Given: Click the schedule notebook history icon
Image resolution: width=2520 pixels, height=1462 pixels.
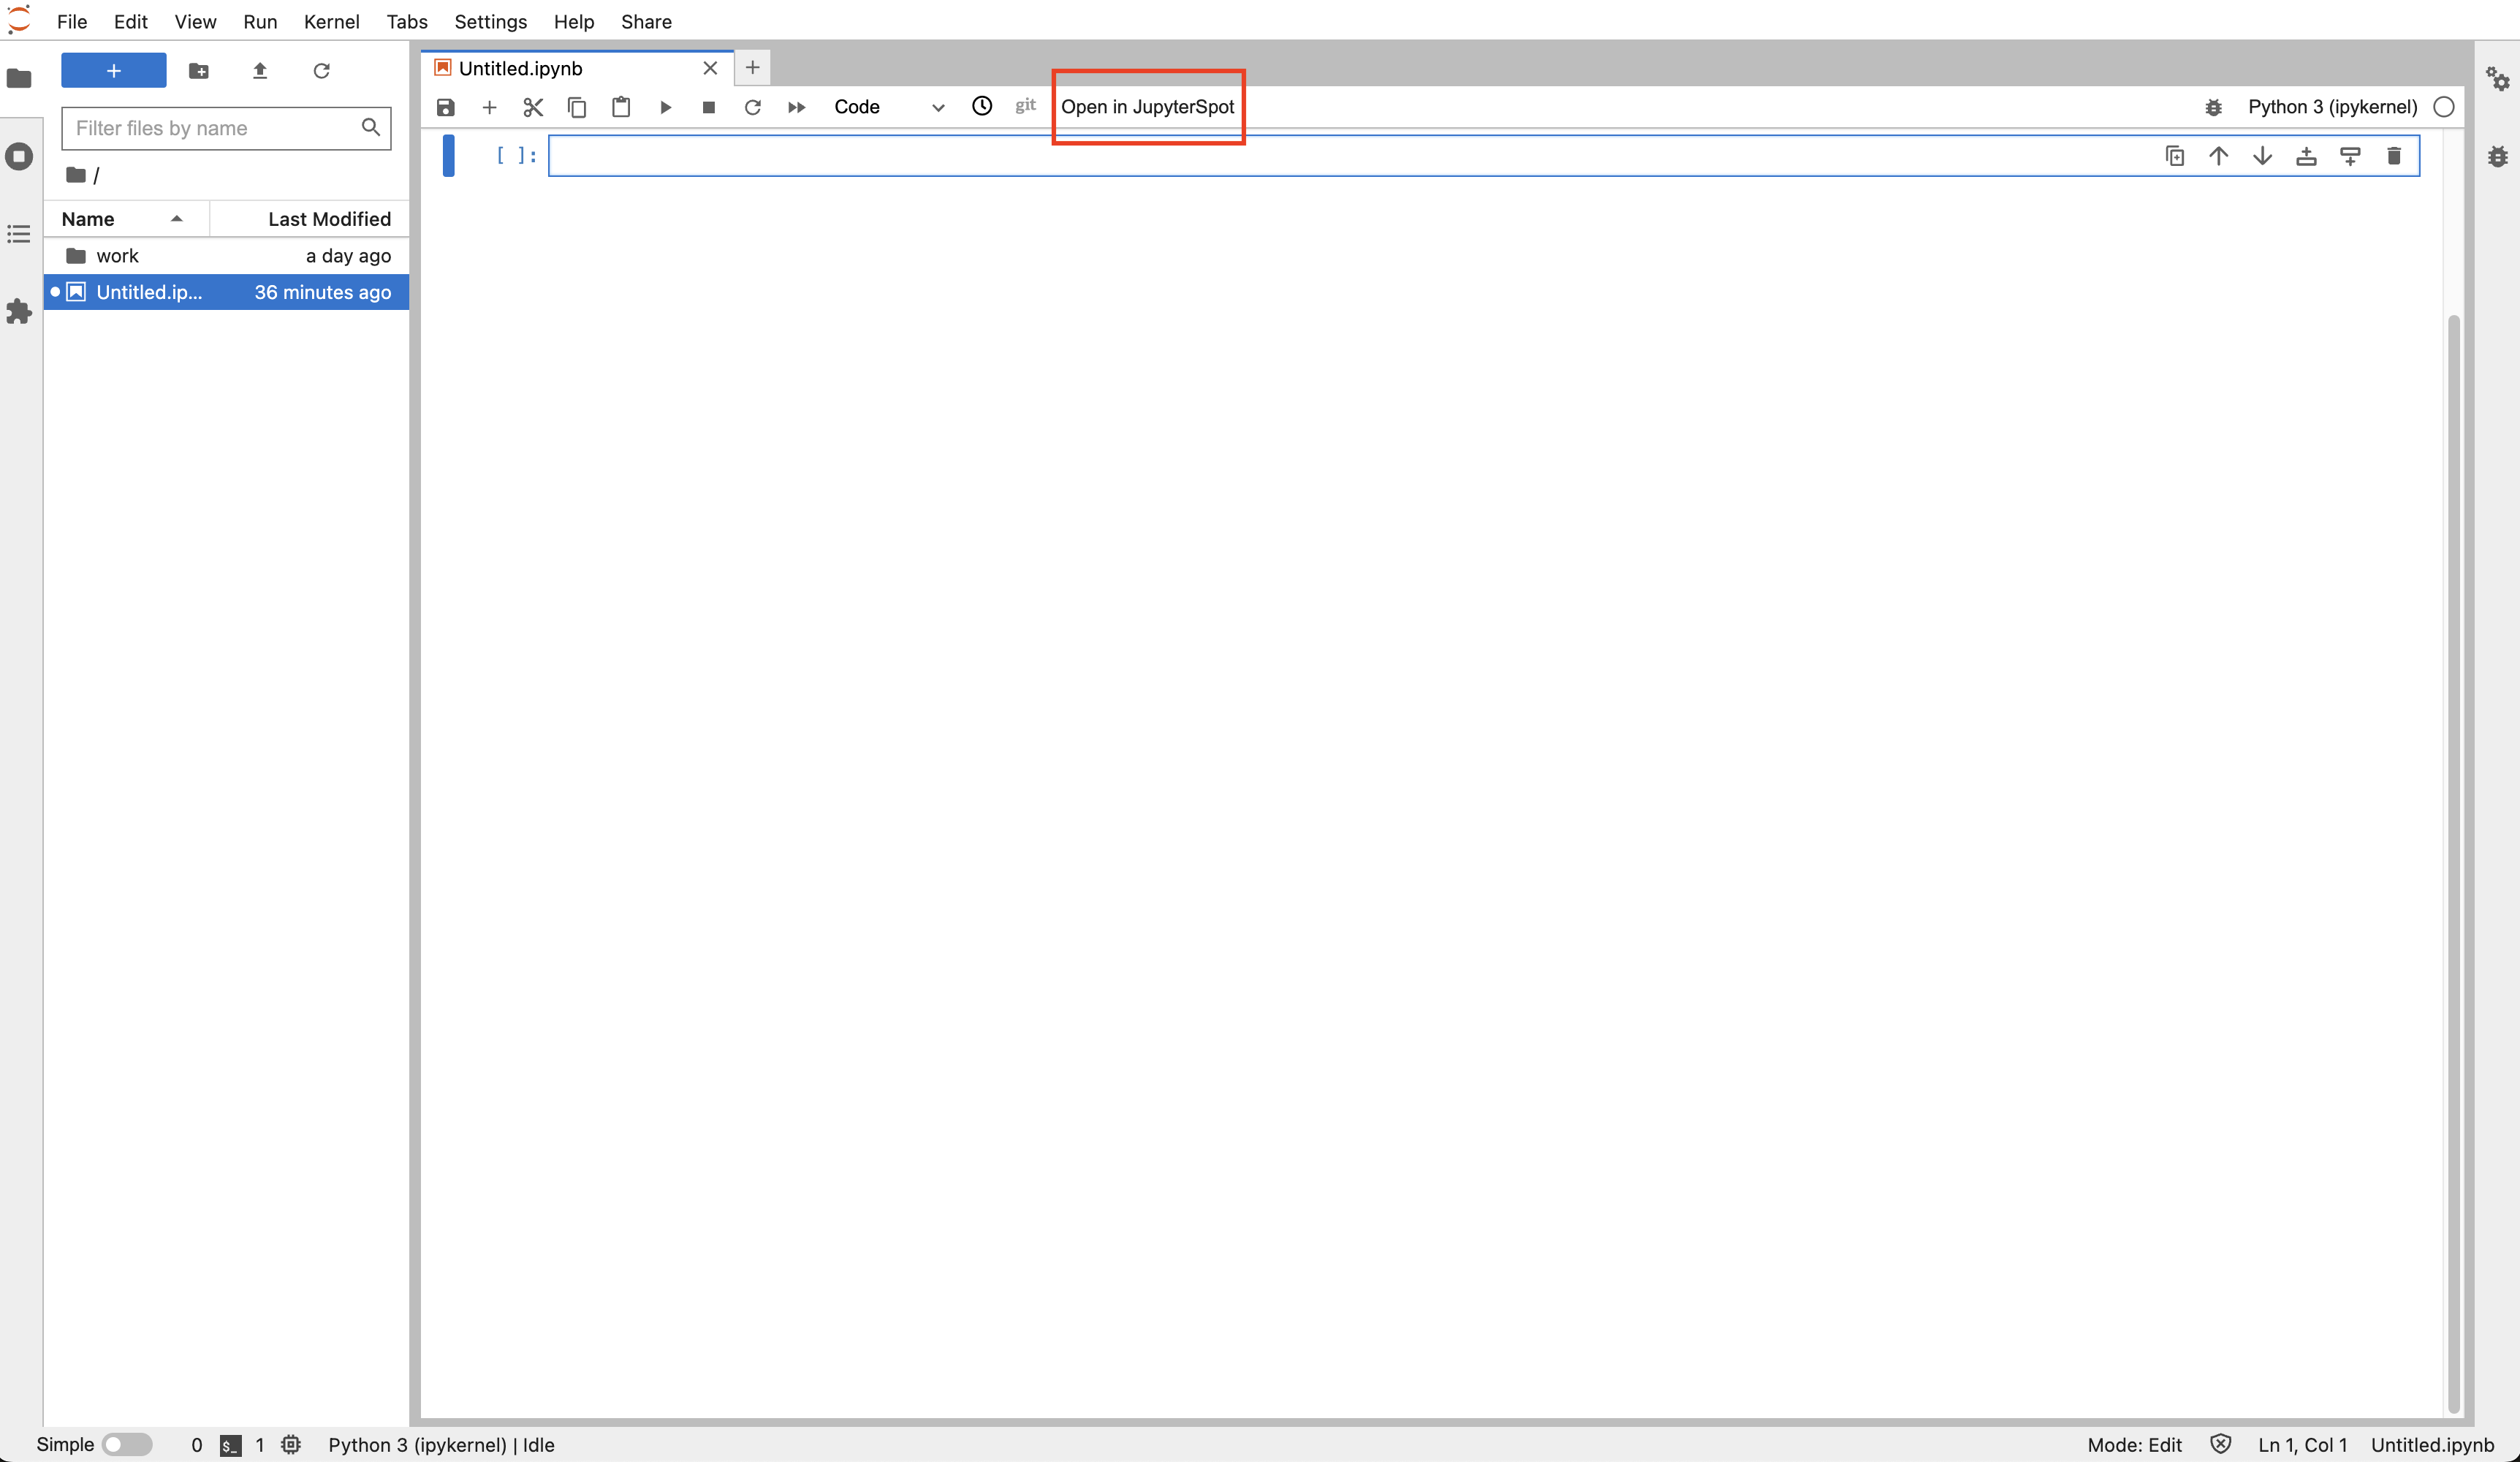Looking at the screenshot, I should click(982, 106).
